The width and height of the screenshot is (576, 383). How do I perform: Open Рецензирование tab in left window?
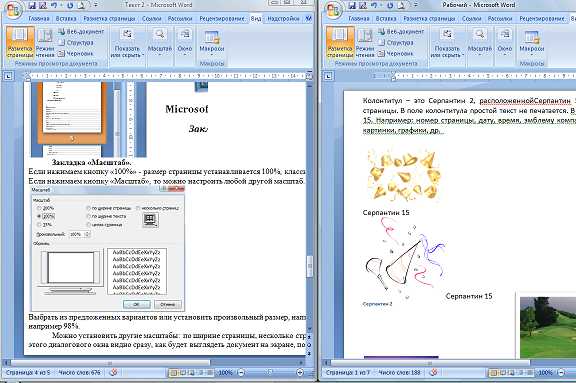tap(222, 18)
